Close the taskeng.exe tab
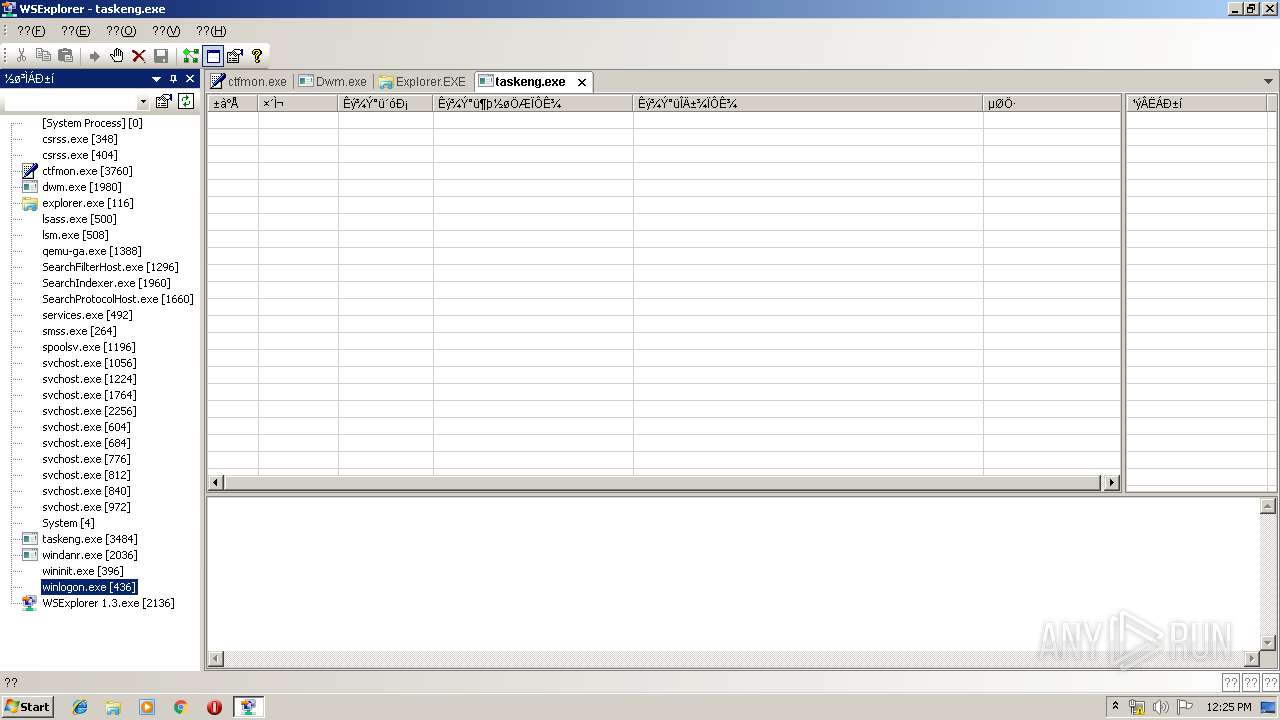The image size is (1280, 720). click(582, 82)
